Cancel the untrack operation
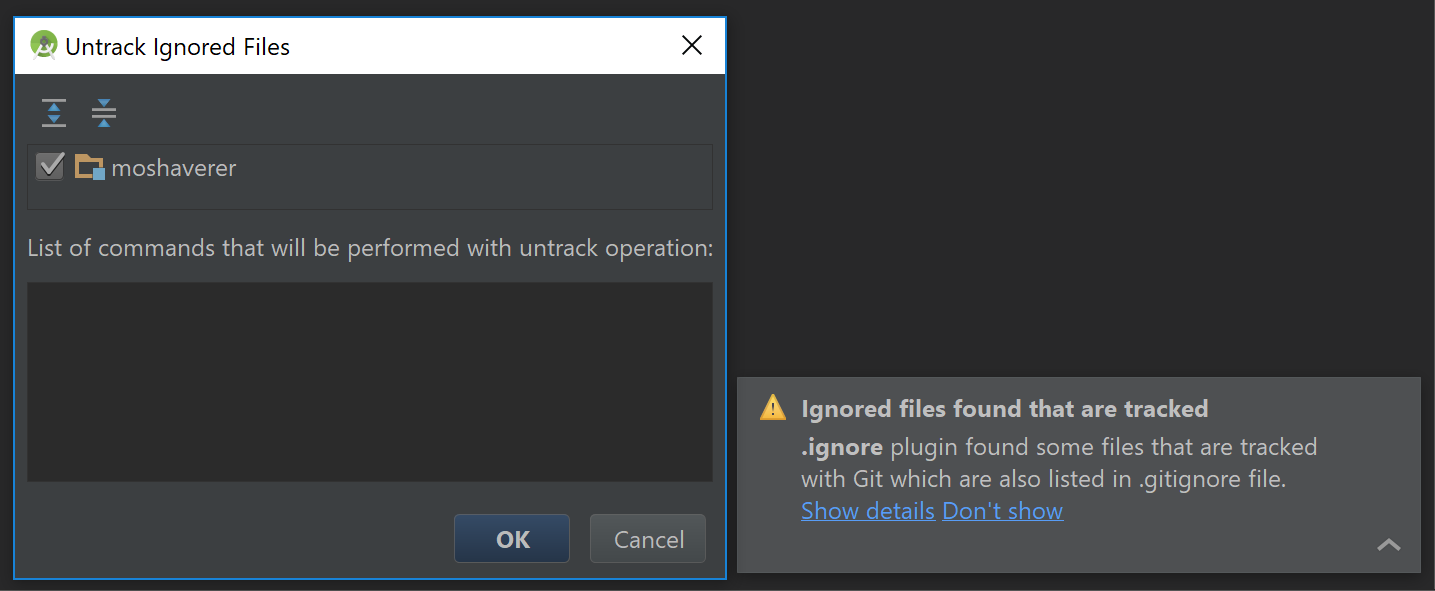The width and height of the screenshot is (1435, 591). (x=647, y=538)
